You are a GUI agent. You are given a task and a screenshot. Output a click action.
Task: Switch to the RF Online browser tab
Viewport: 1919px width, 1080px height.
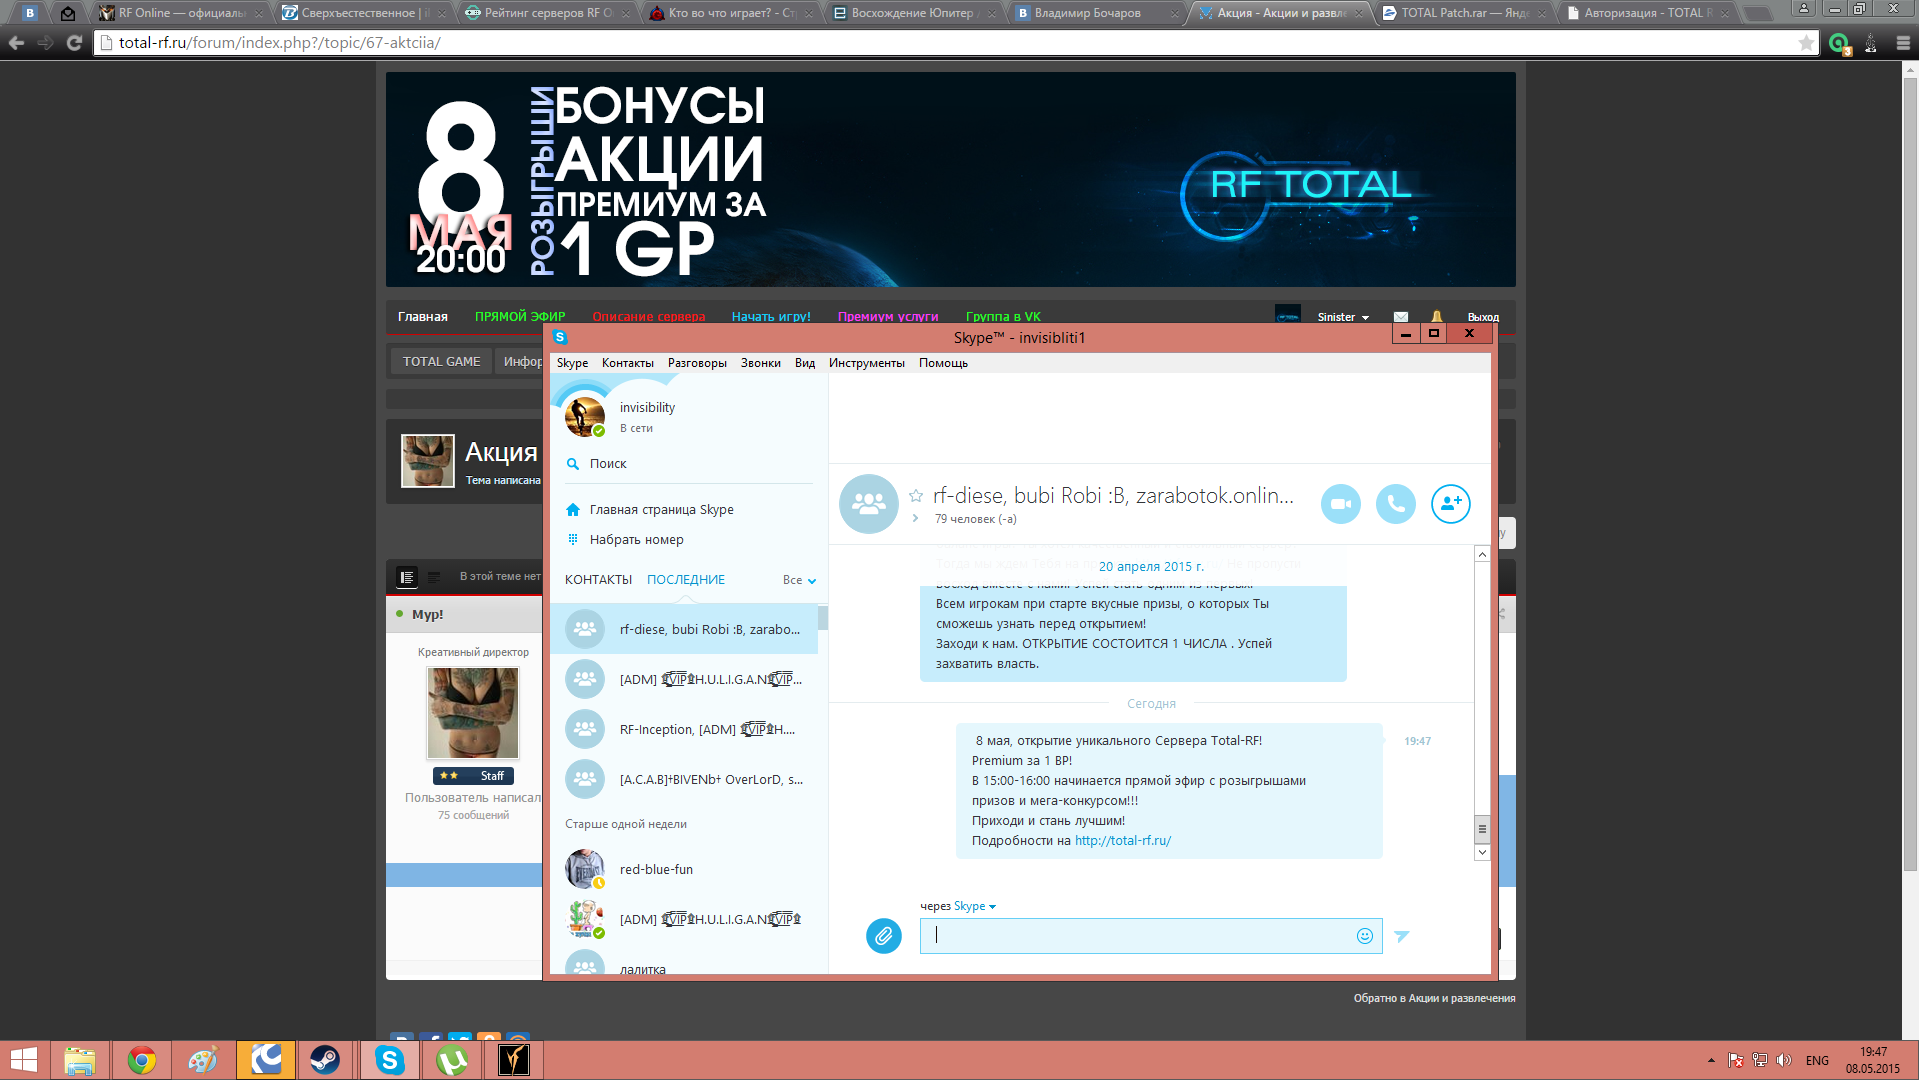[181, 13]
